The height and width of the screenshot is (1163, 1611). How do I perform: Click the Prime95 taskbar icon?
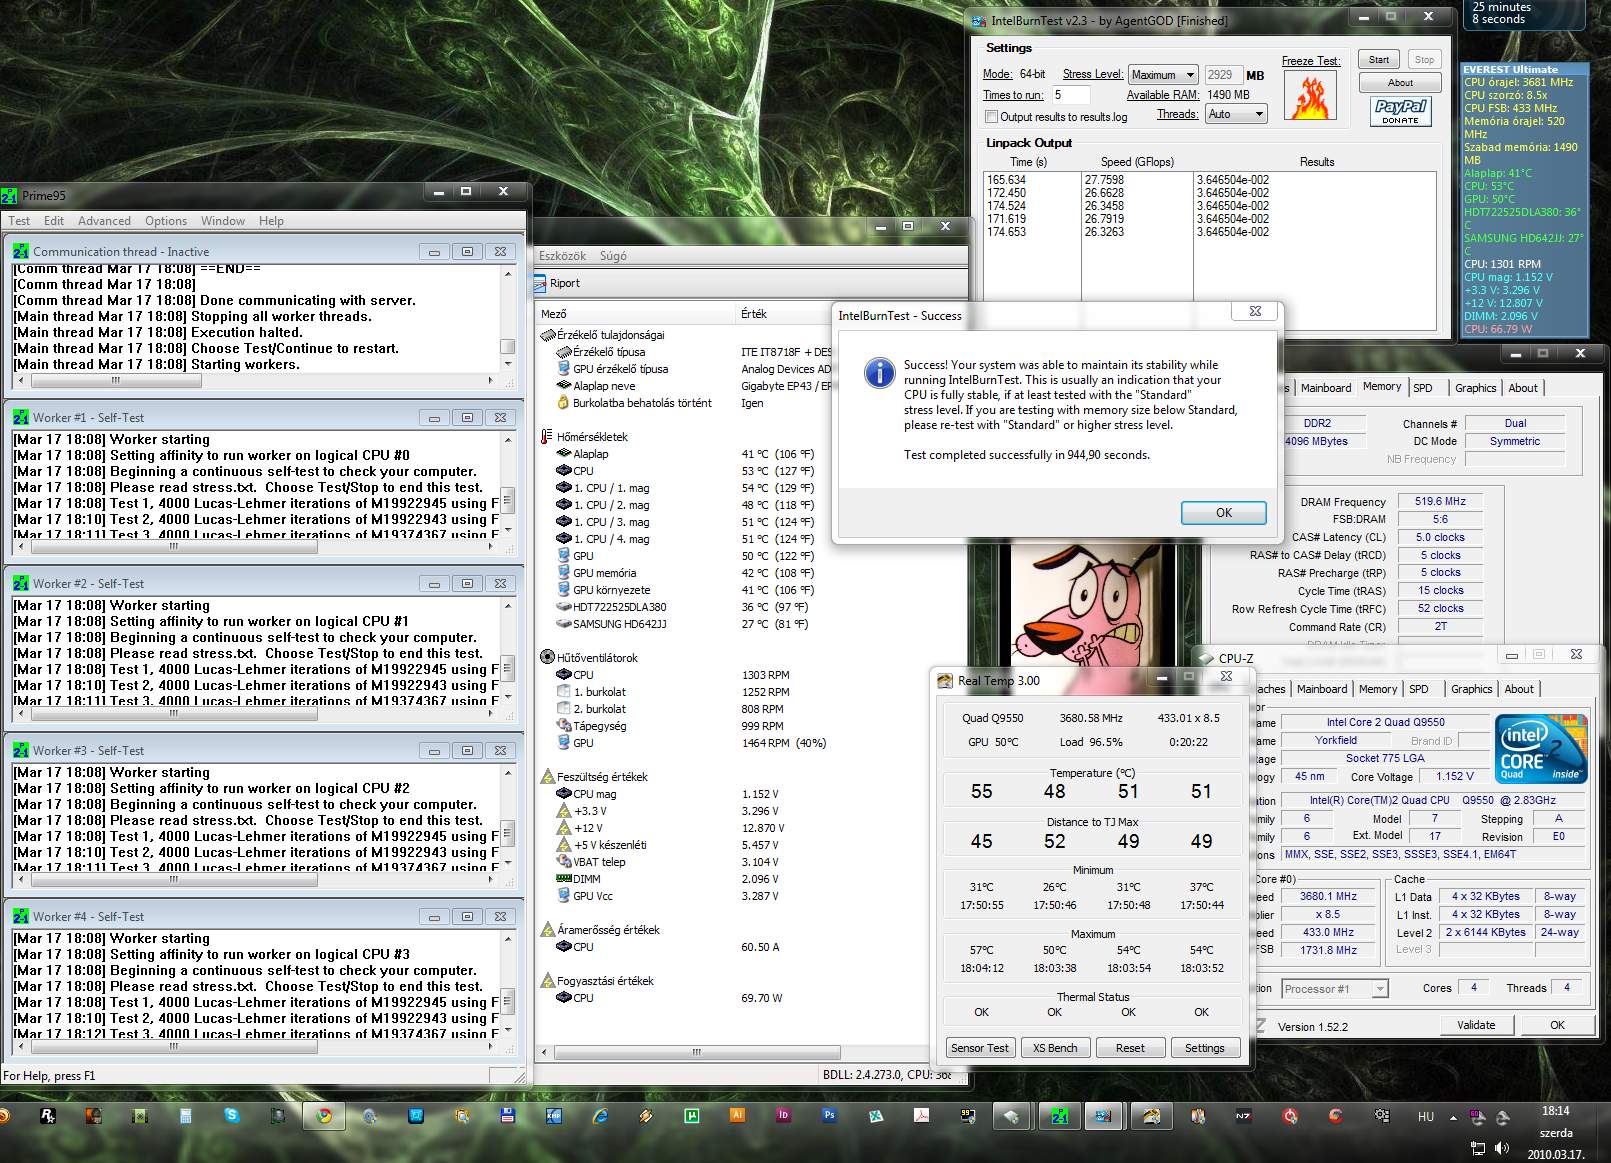click(1059, 1116)
